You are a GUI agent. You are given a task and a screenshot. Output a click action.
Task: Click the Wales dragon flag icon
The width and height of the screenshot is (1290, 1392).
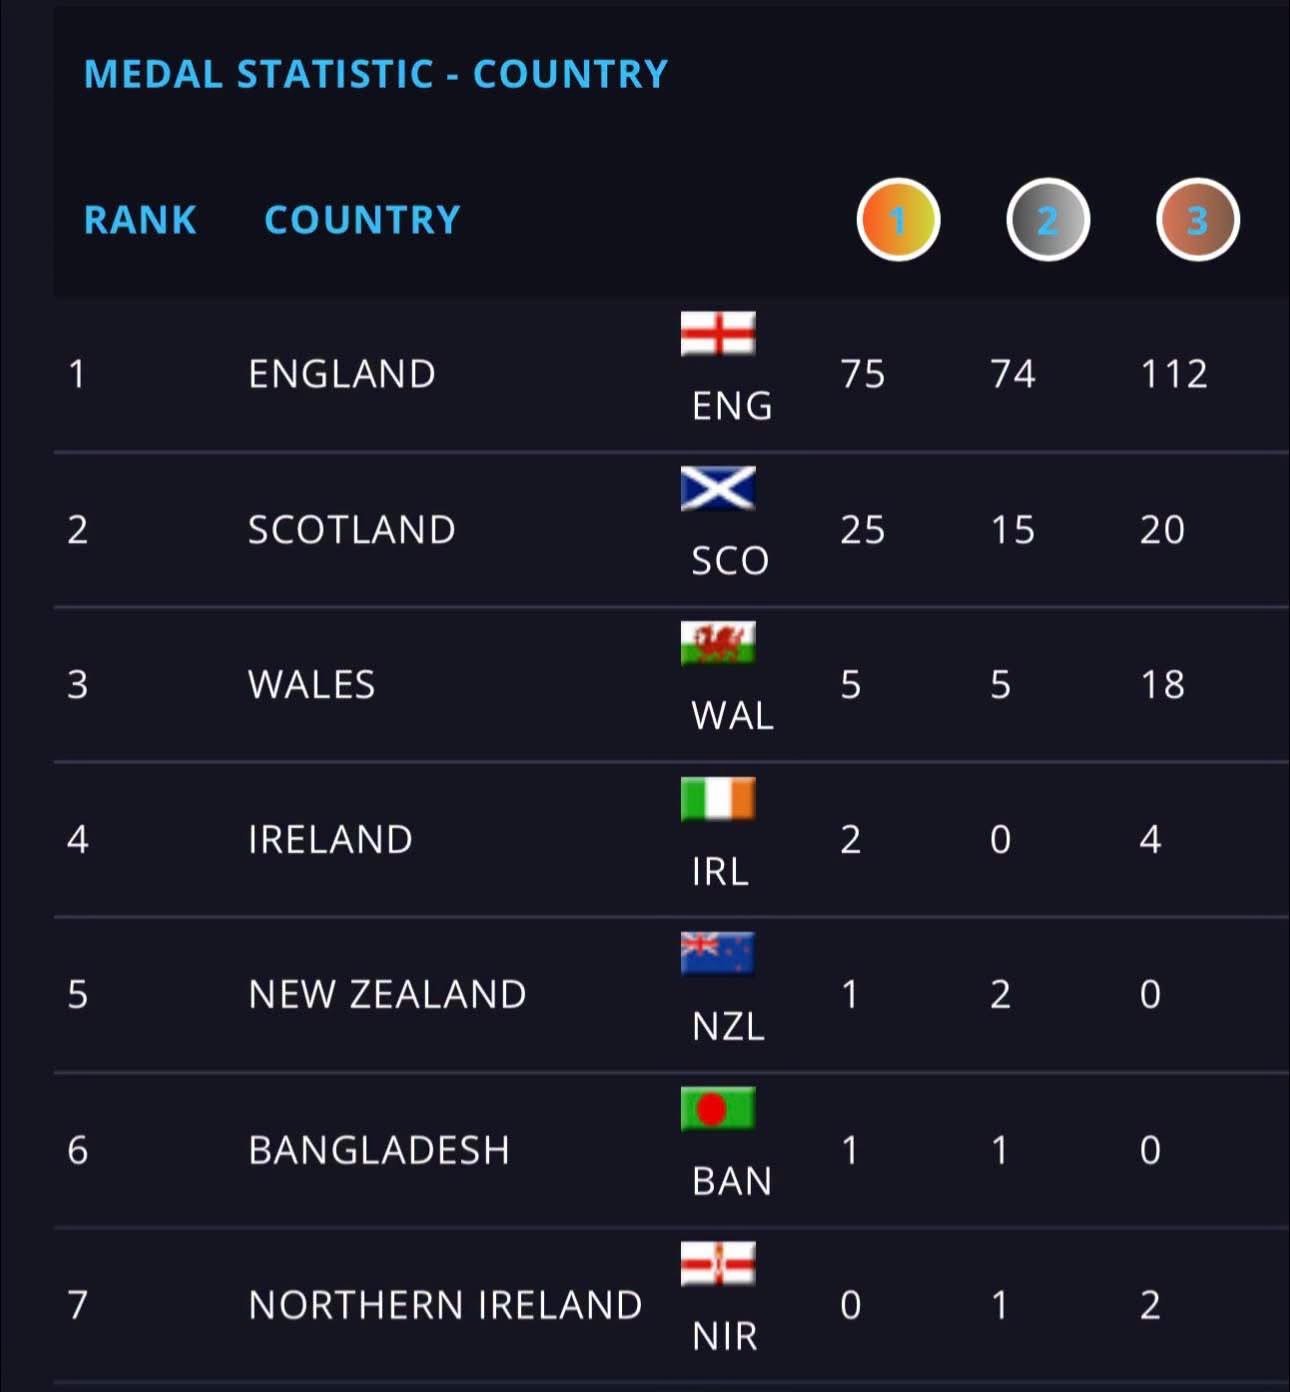click(x=718, y=643)
